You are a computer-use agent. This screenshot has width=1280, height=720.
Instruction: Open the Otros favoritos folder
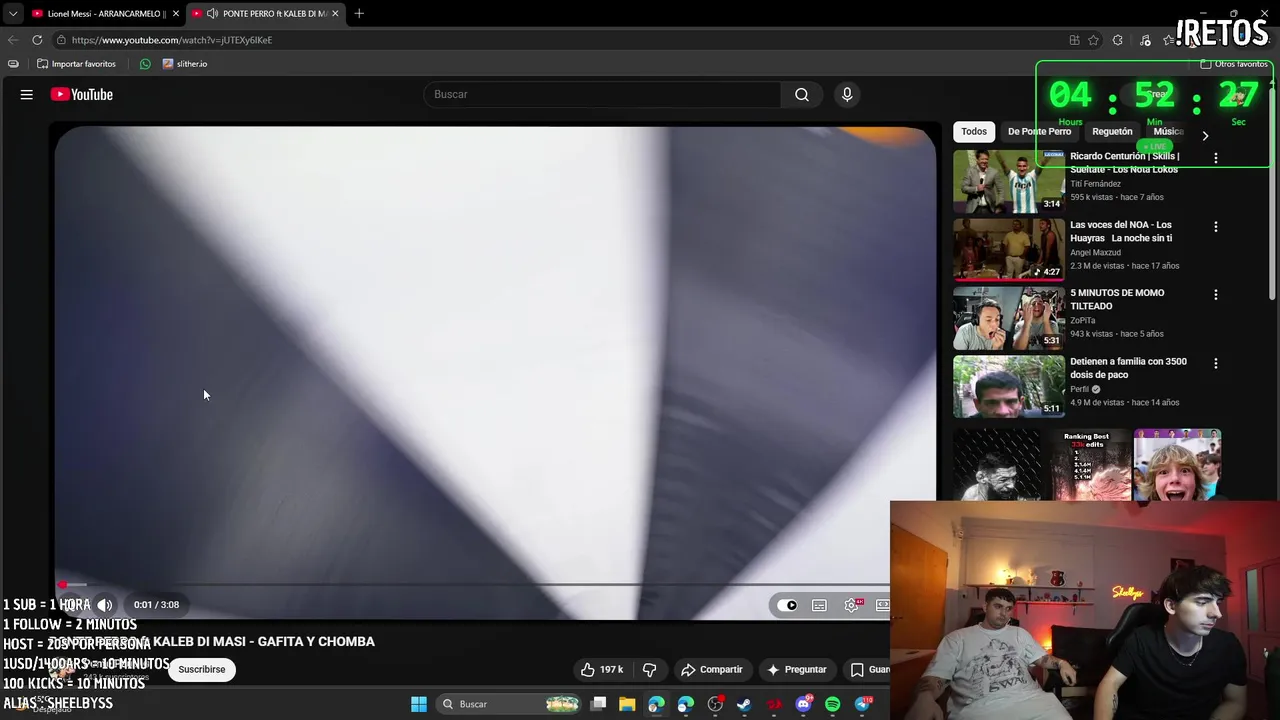pyautogui.click(x=1234, y=64)
